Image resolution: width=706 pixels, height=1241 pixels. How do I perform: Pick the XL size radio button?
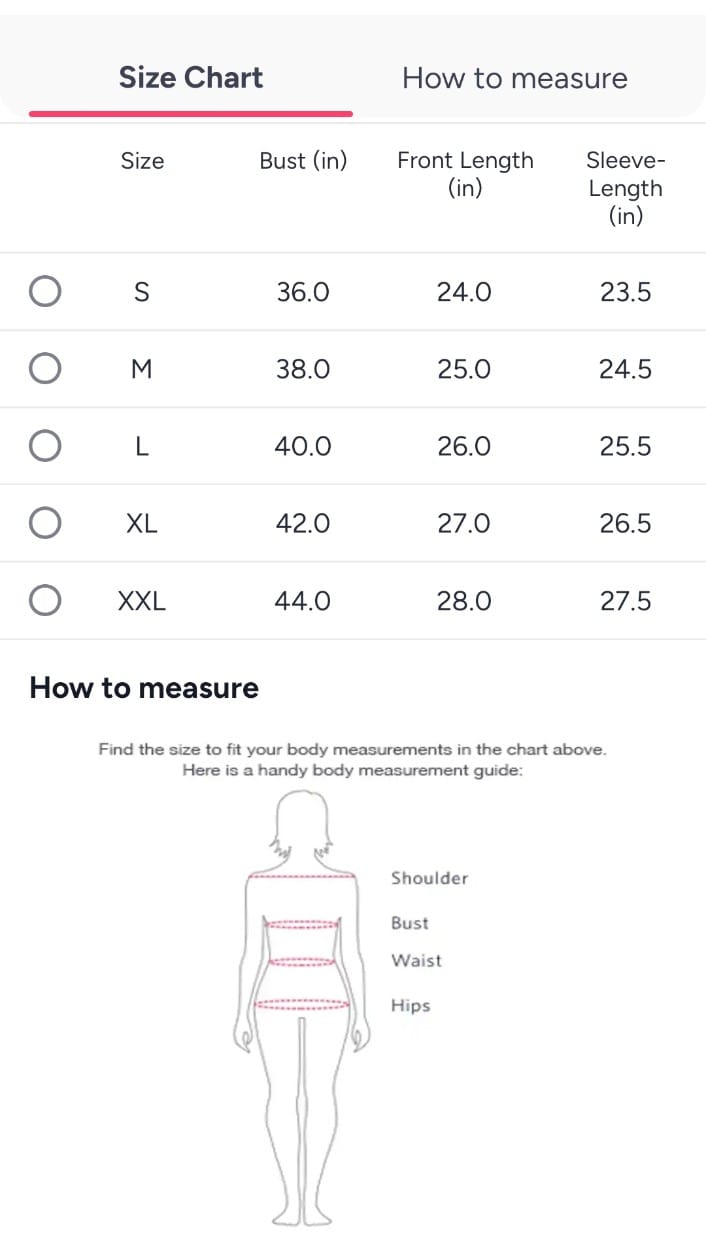(44, 522)
